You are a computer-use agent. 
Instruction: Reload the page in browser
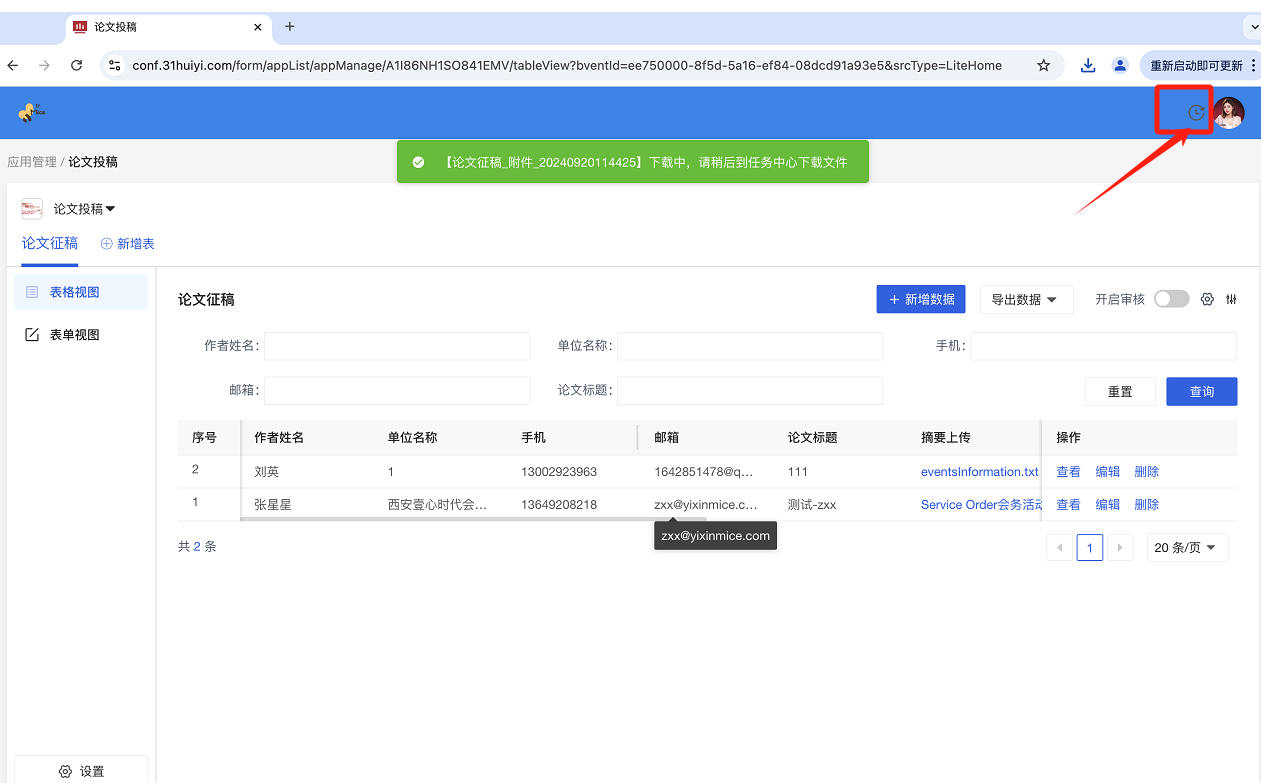click(x=76, y=65)
